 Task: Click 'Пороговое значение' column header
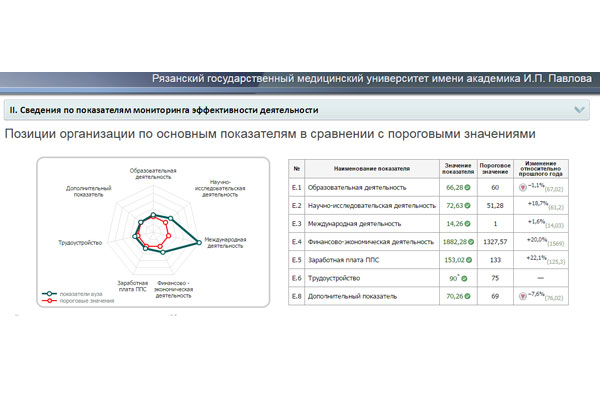click(x=496, y=168)
